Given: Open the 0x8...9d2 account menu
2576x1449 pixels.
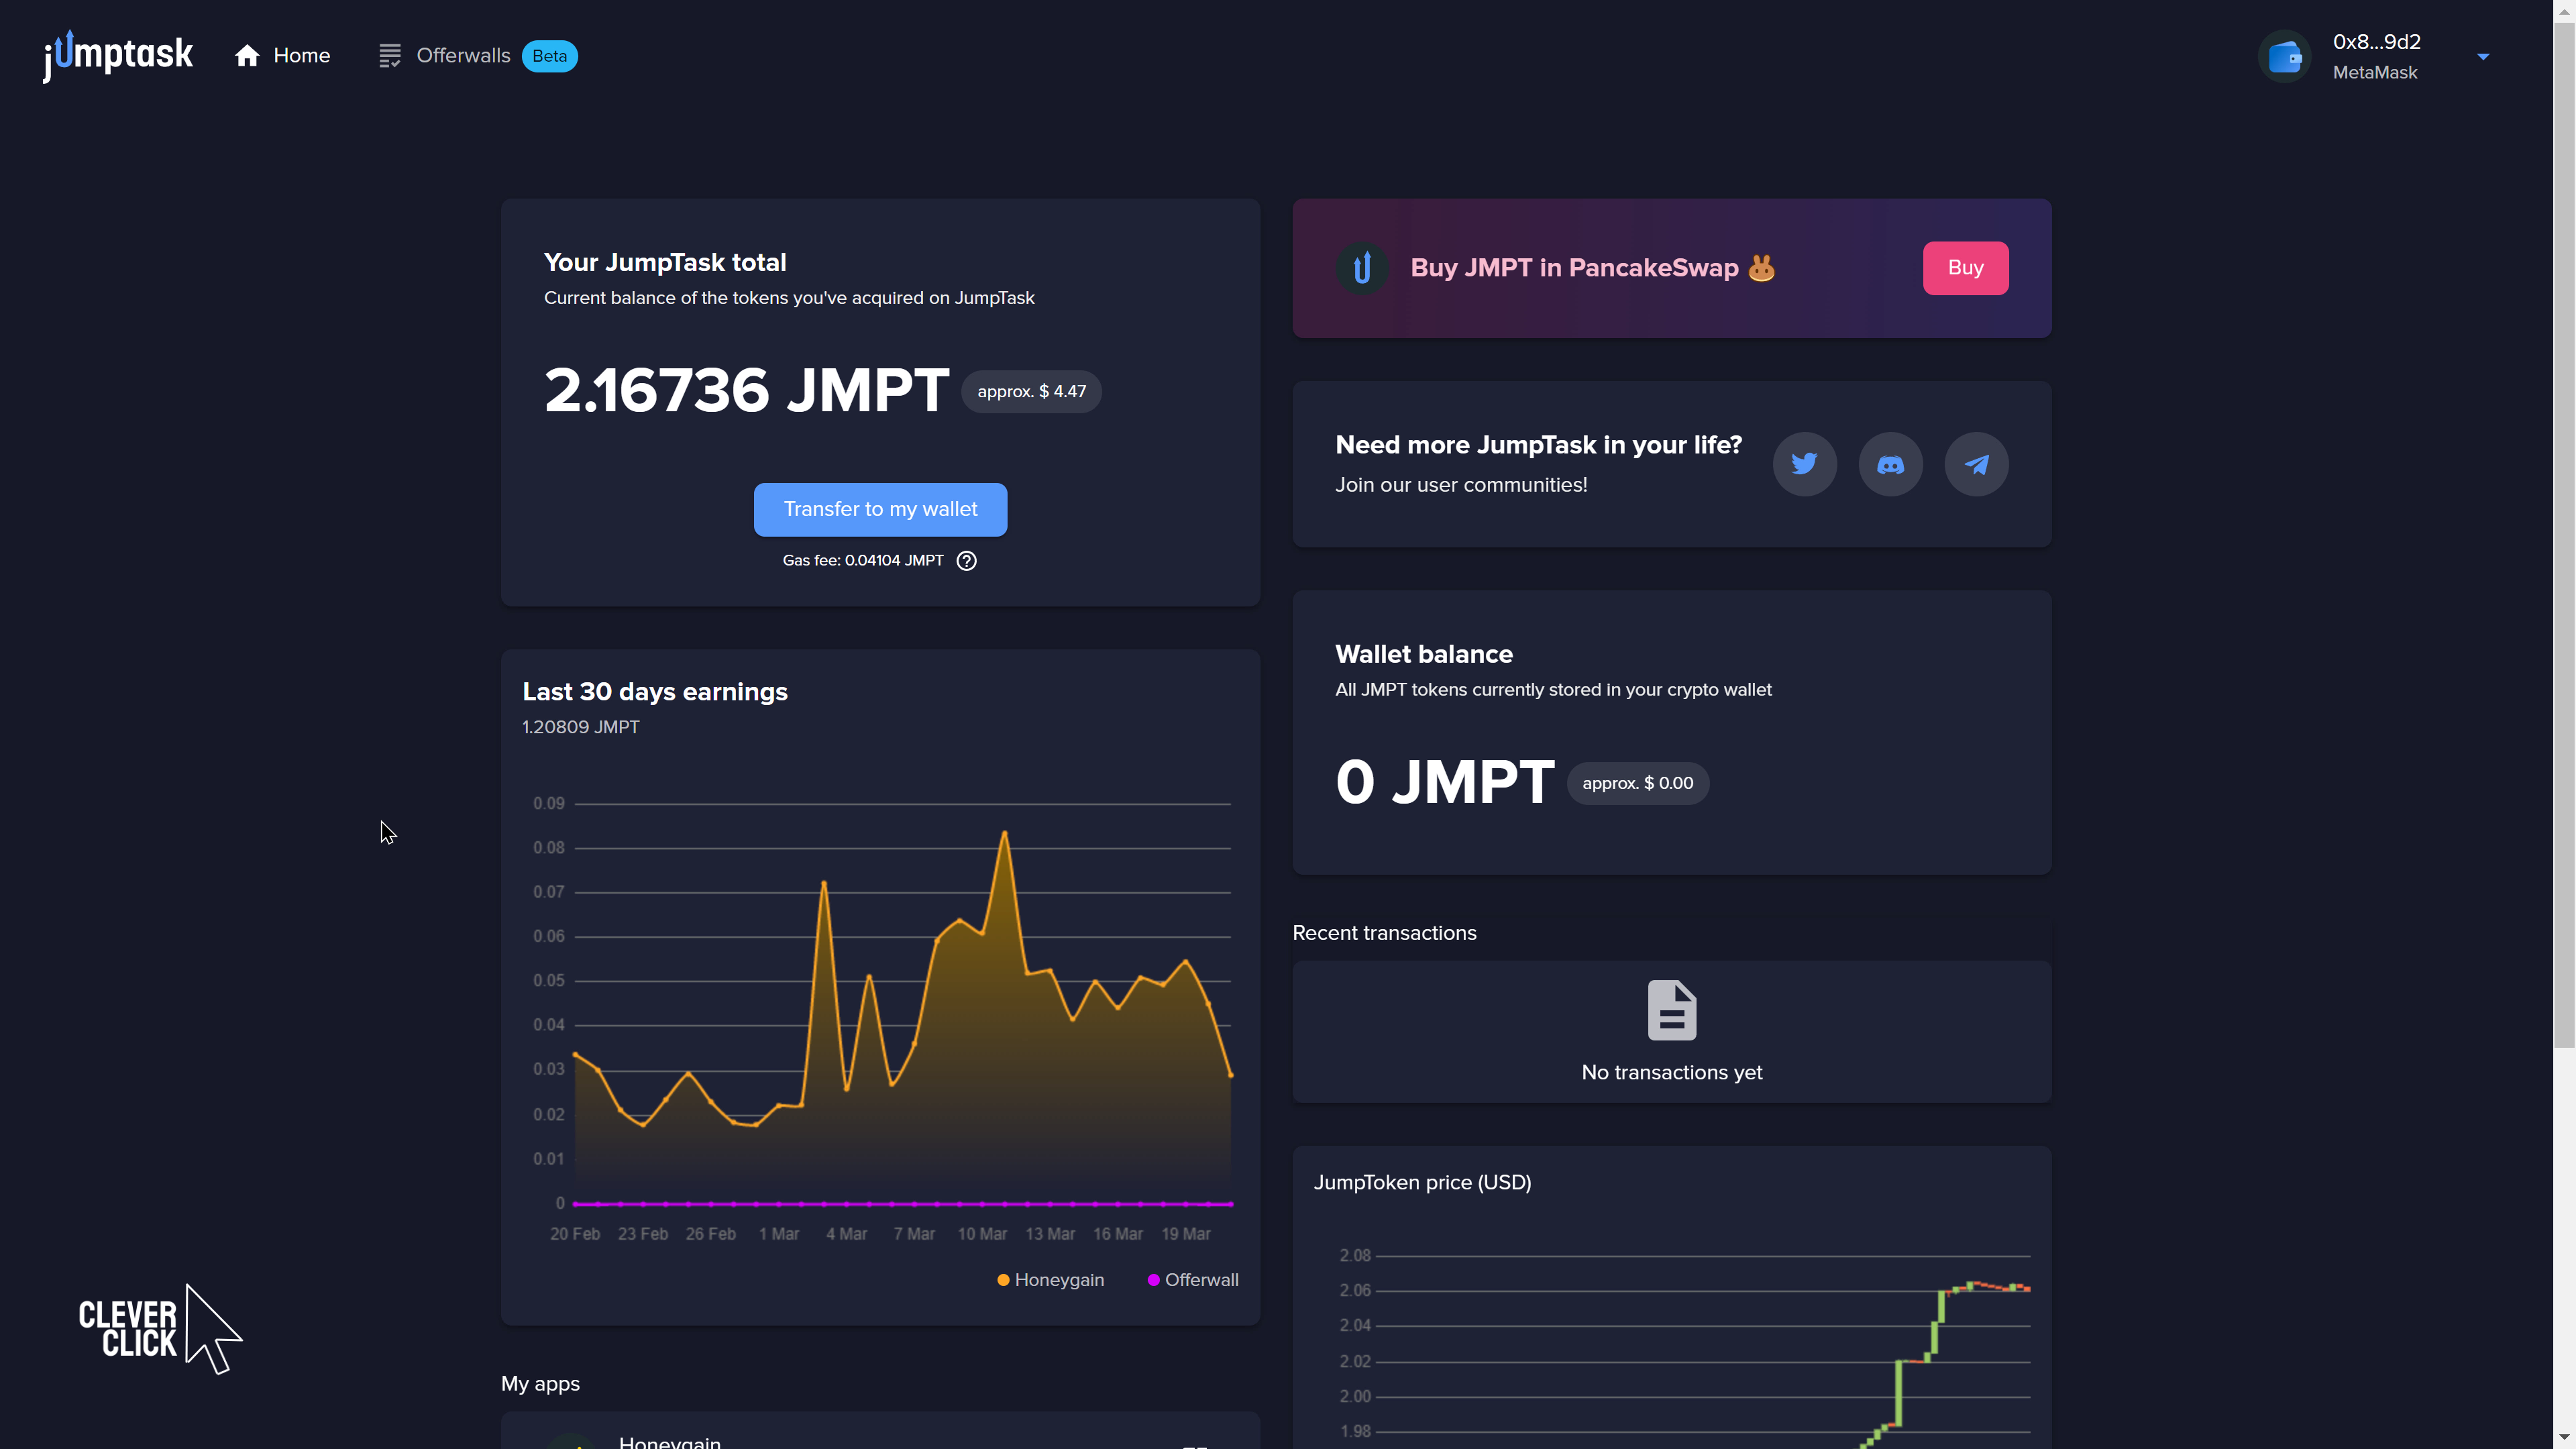Looking at the screenshot, I should 2376,42.
